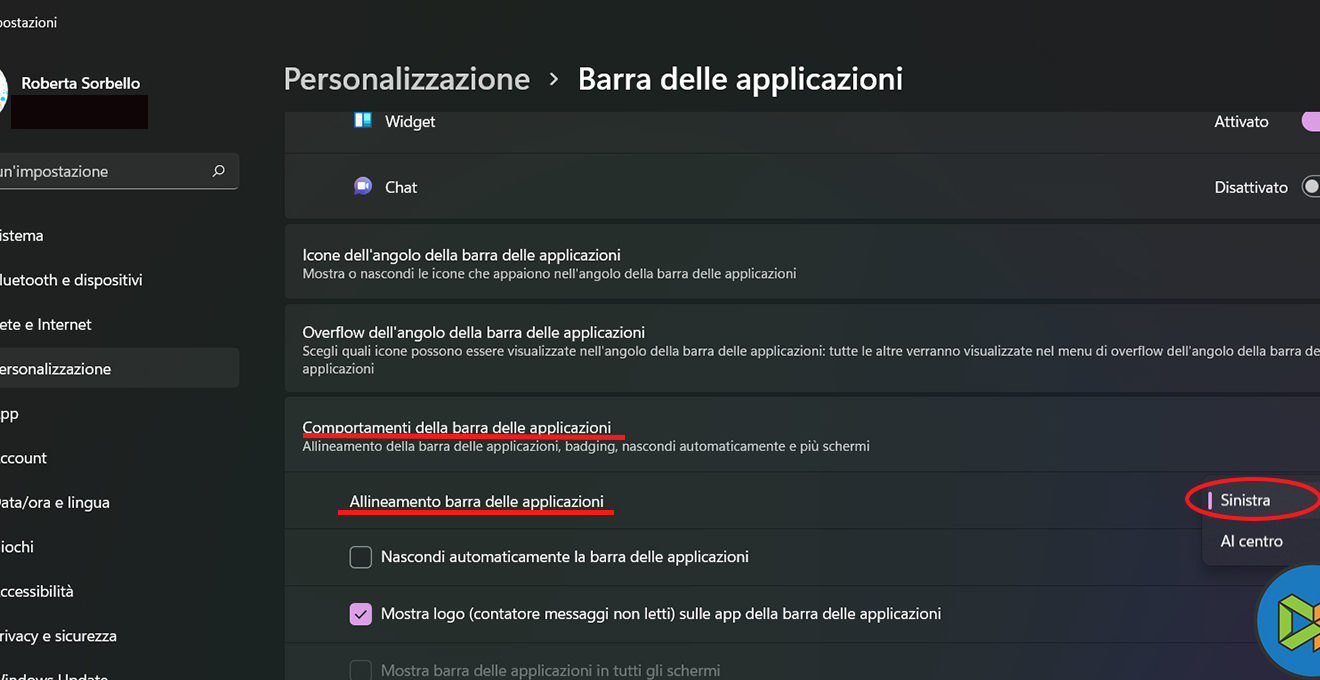Turn off the Widget toggle
Screen dimensions: 1320x680
click(1309, 121)
